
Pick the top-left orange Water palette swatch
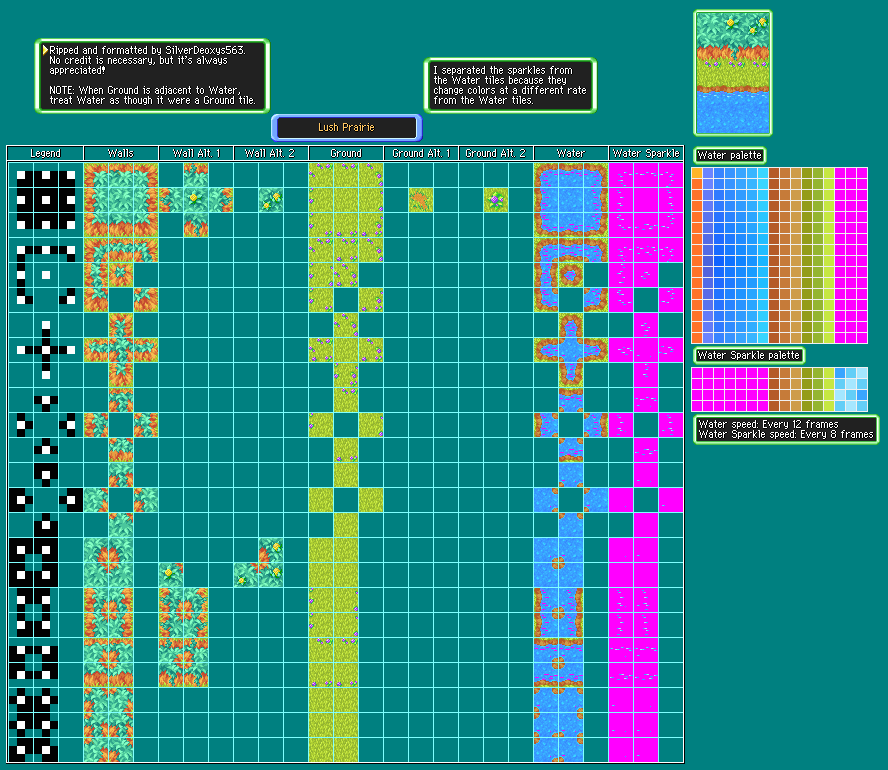coord(697,173)
